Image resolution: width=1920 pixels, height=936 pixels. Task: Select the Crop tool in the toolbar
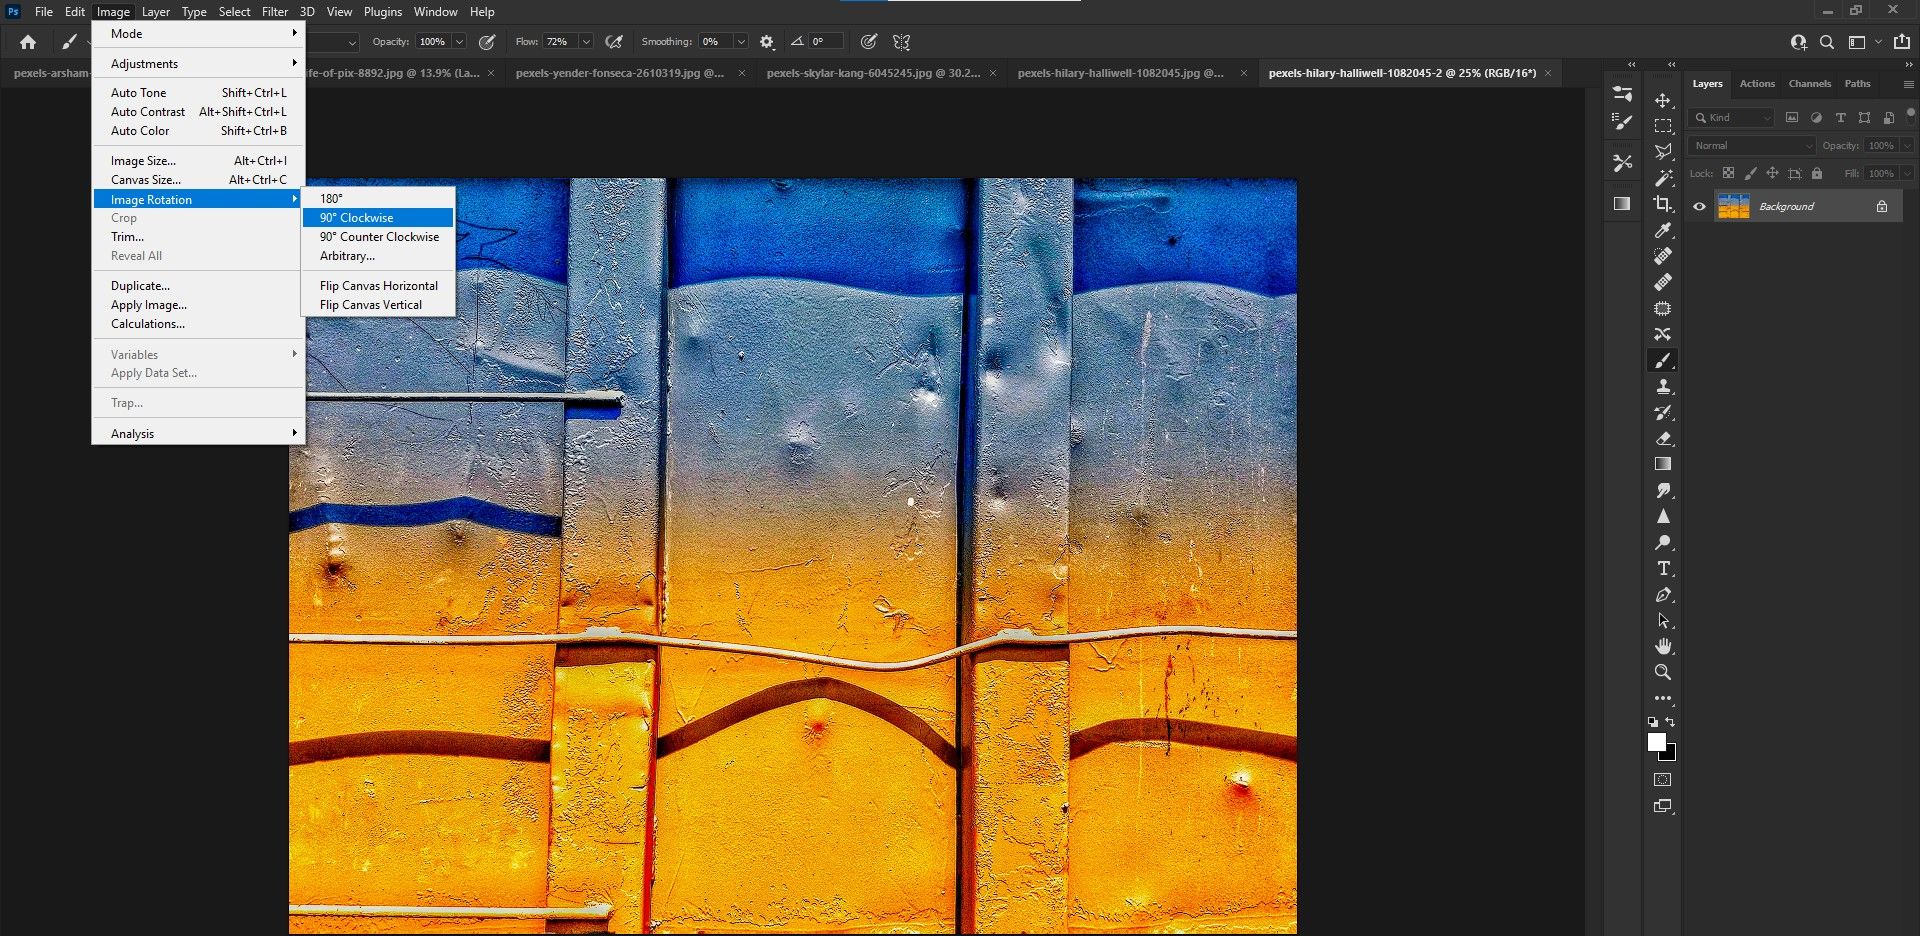[x=1663, y=204]
